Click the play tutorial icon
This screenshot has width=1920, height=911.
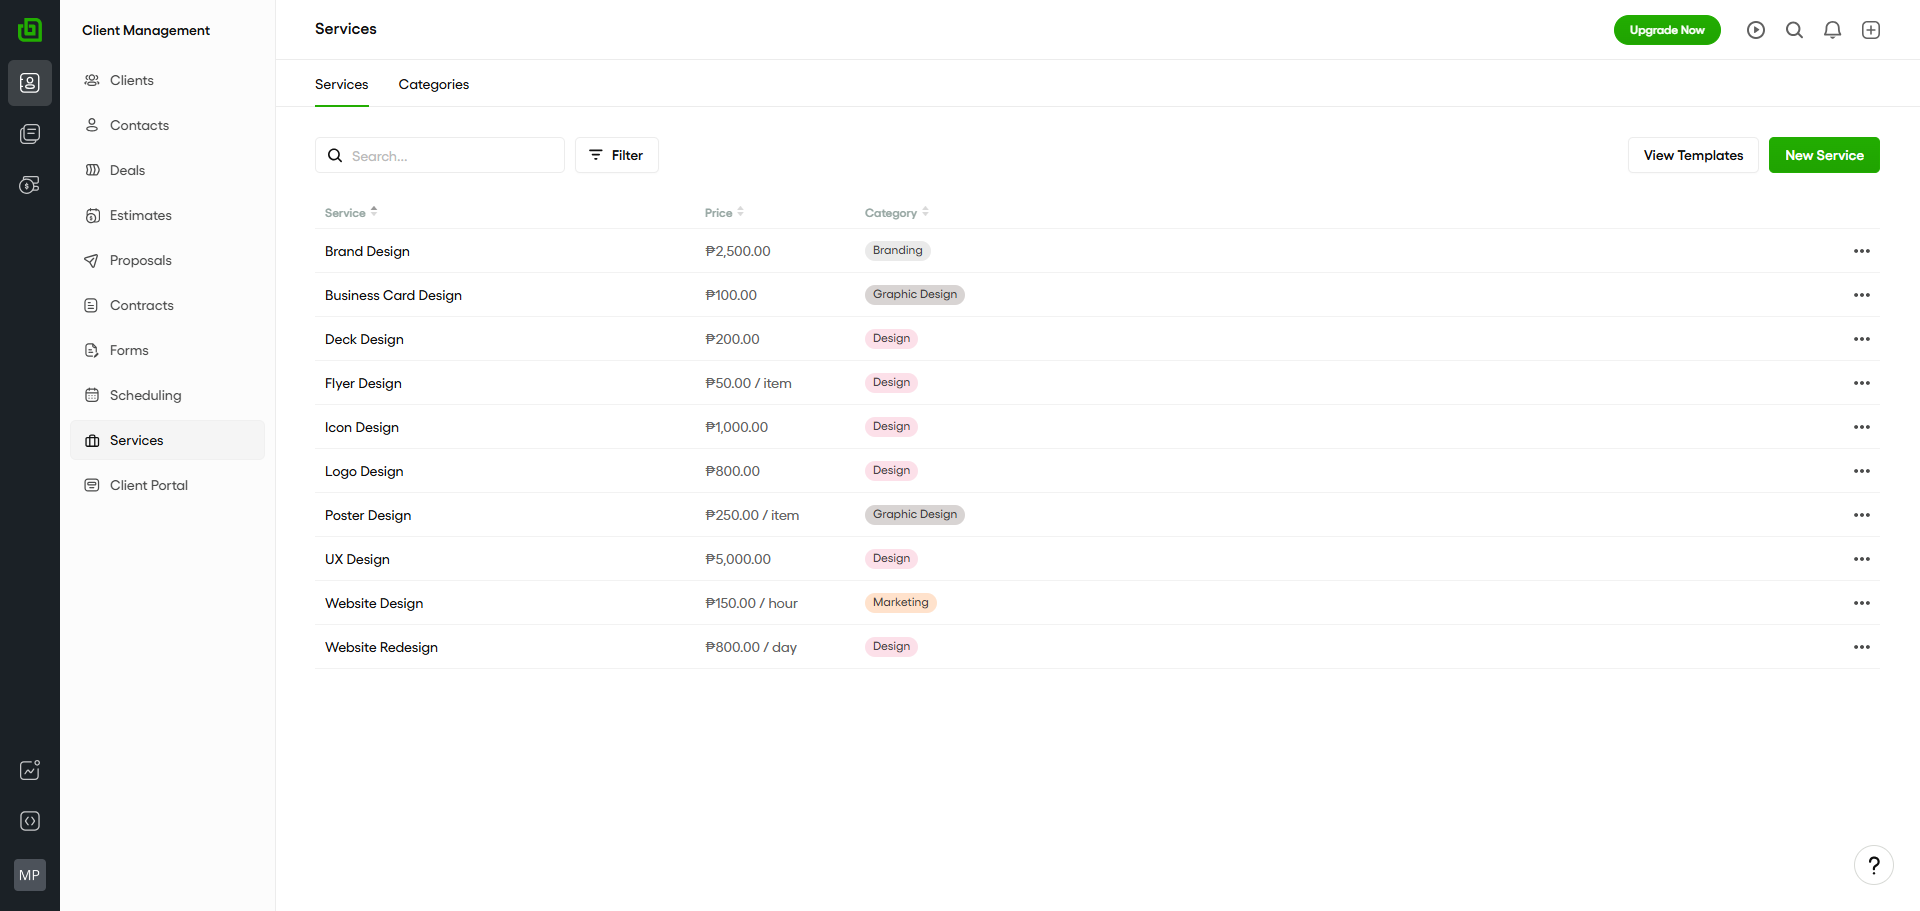1756,30
